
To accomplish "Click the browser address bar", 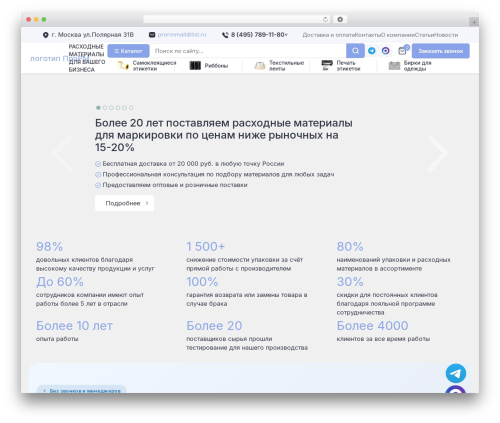I will coord(237,19).
